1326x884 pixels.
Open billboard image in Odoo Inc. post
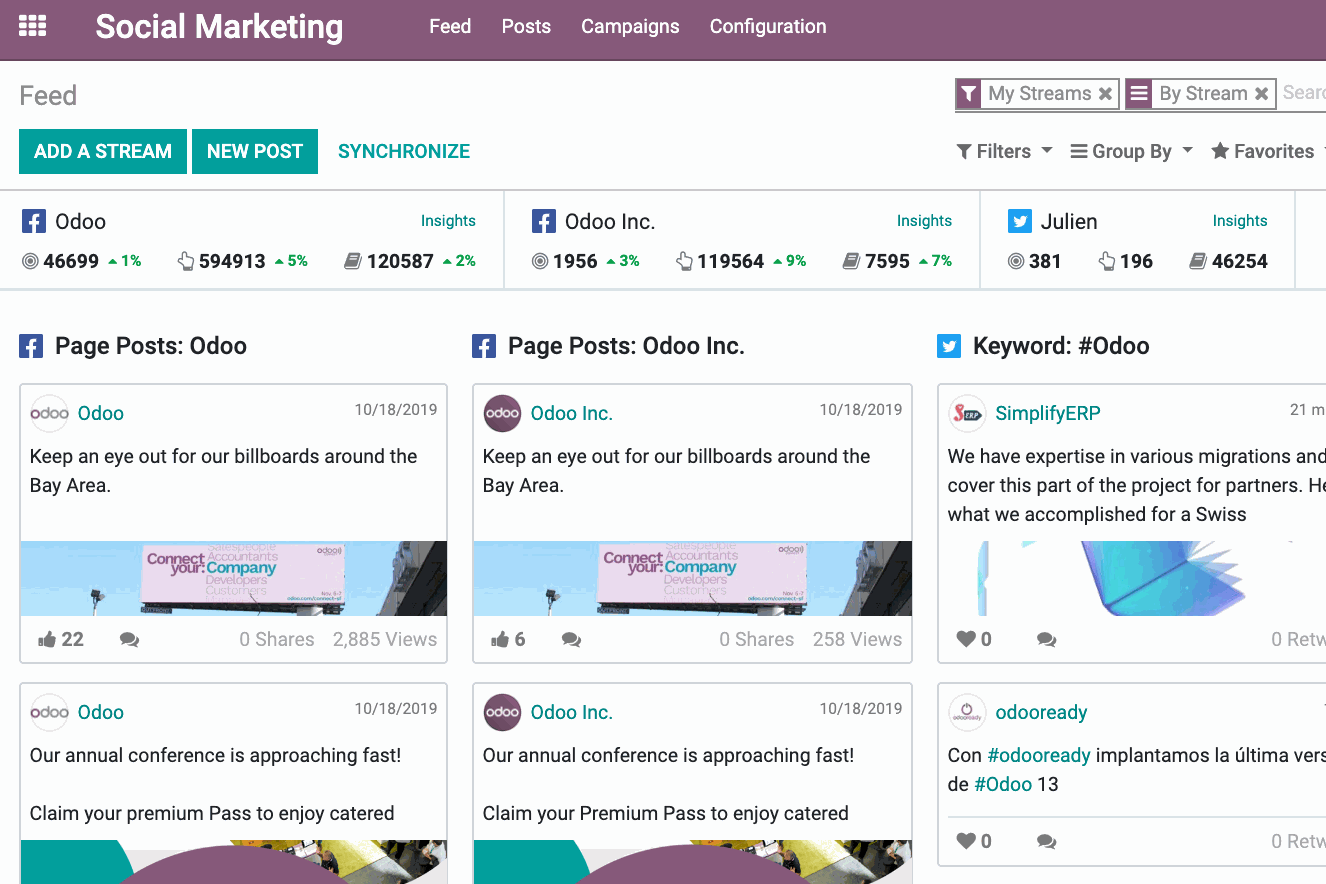coord(692,579)
